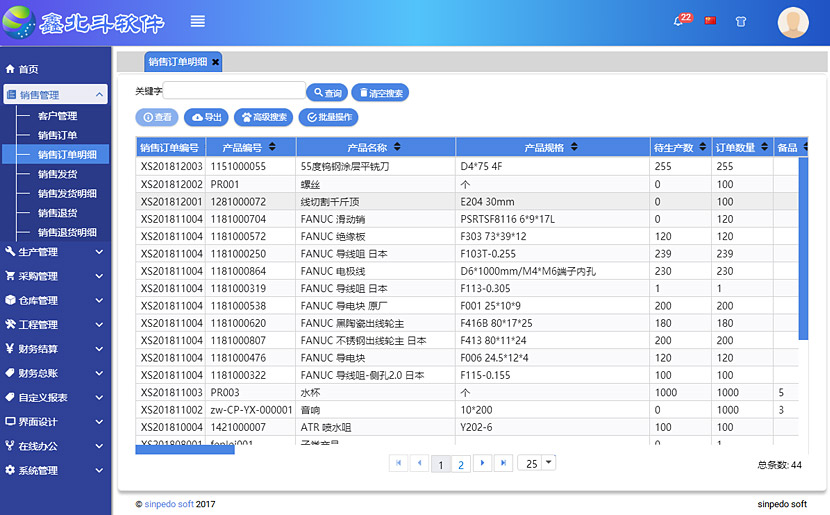The width and height of the screenshot is (830, 515).
Task: Go to last page of pagination
Action: click(504, 463)
